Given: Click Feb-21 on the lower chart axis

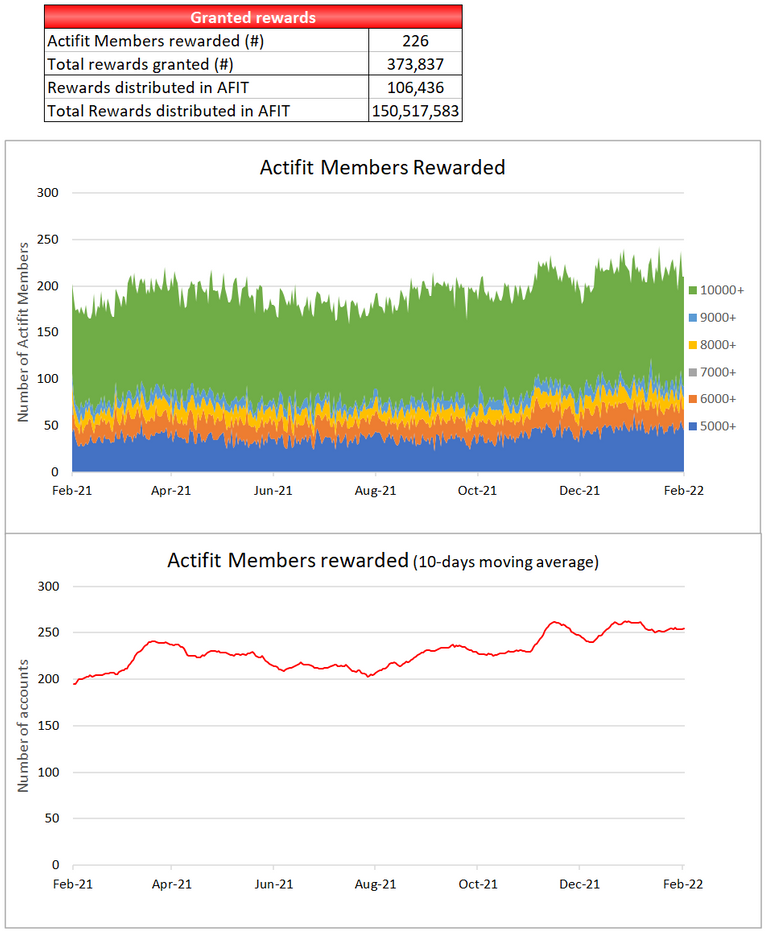Looking at the screenshot, I should pyautogui.click(x=72, y=884).
